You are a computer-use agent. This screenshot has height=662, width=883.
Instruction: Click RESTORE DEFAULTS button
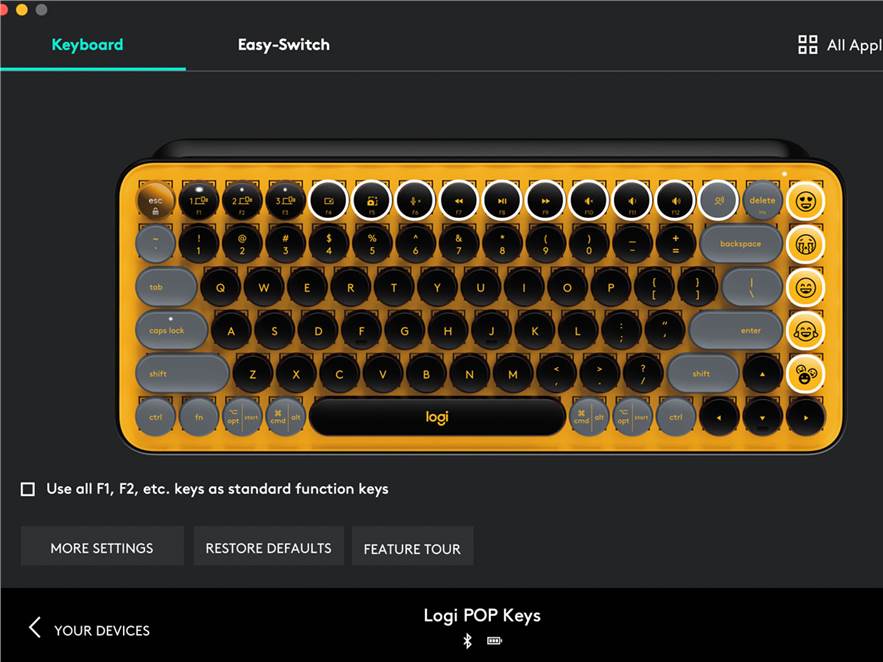pos(269,547)
